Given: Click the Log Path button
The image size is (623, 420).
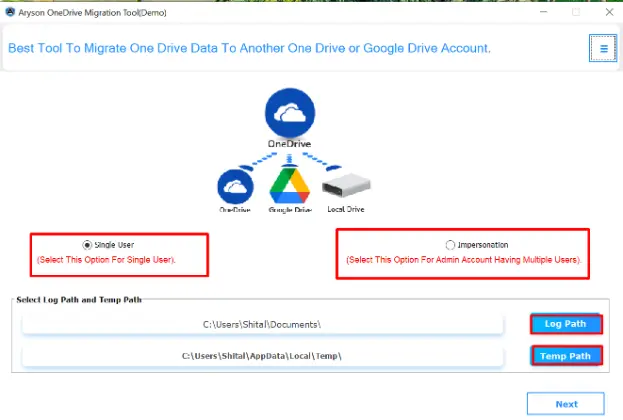Looking at the screenshot, I should click(566, 324).
